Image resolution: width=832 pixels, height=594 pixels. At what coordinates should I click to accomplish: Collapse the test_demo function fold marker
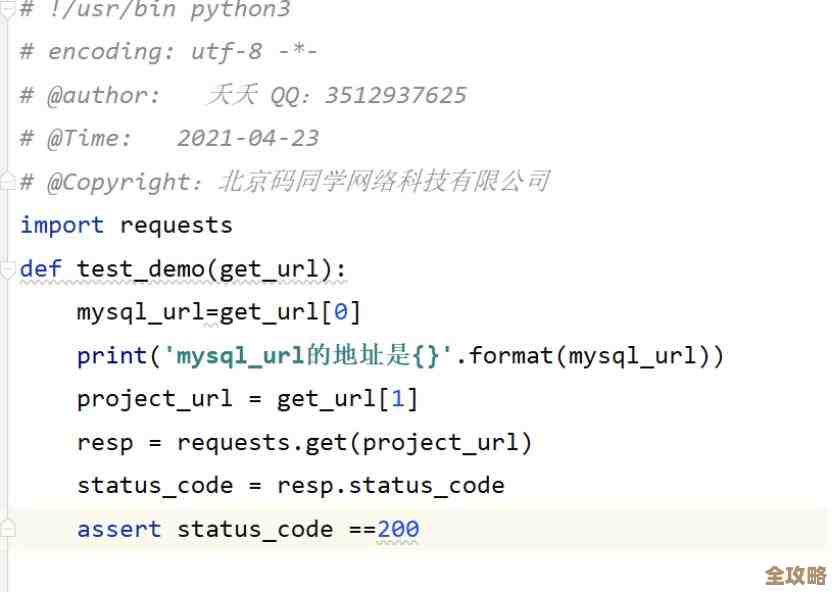pos(7,268)
